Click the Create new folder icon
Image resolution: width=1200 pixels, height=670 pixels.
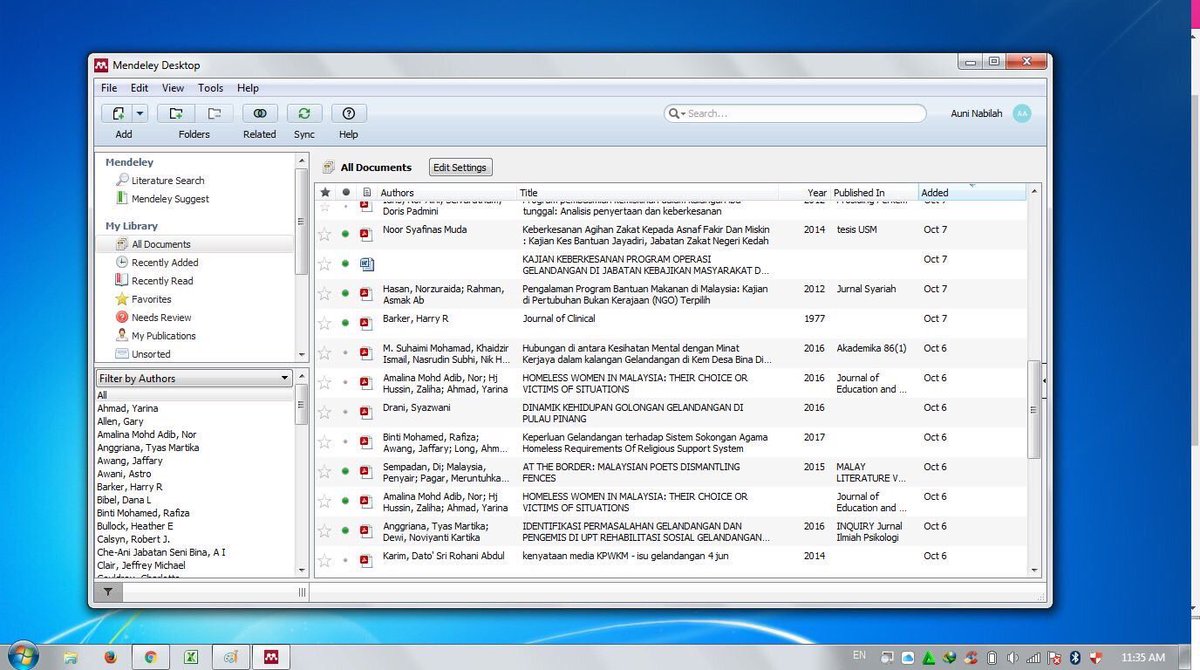[176, 114]
